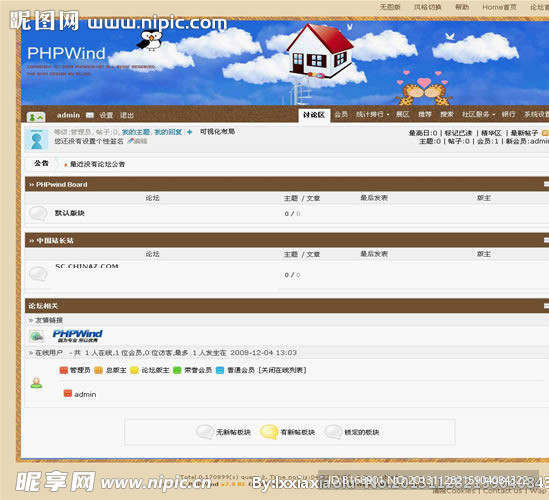
Task: Open the 无图版 link at top
Action: [x=390, y=7]
